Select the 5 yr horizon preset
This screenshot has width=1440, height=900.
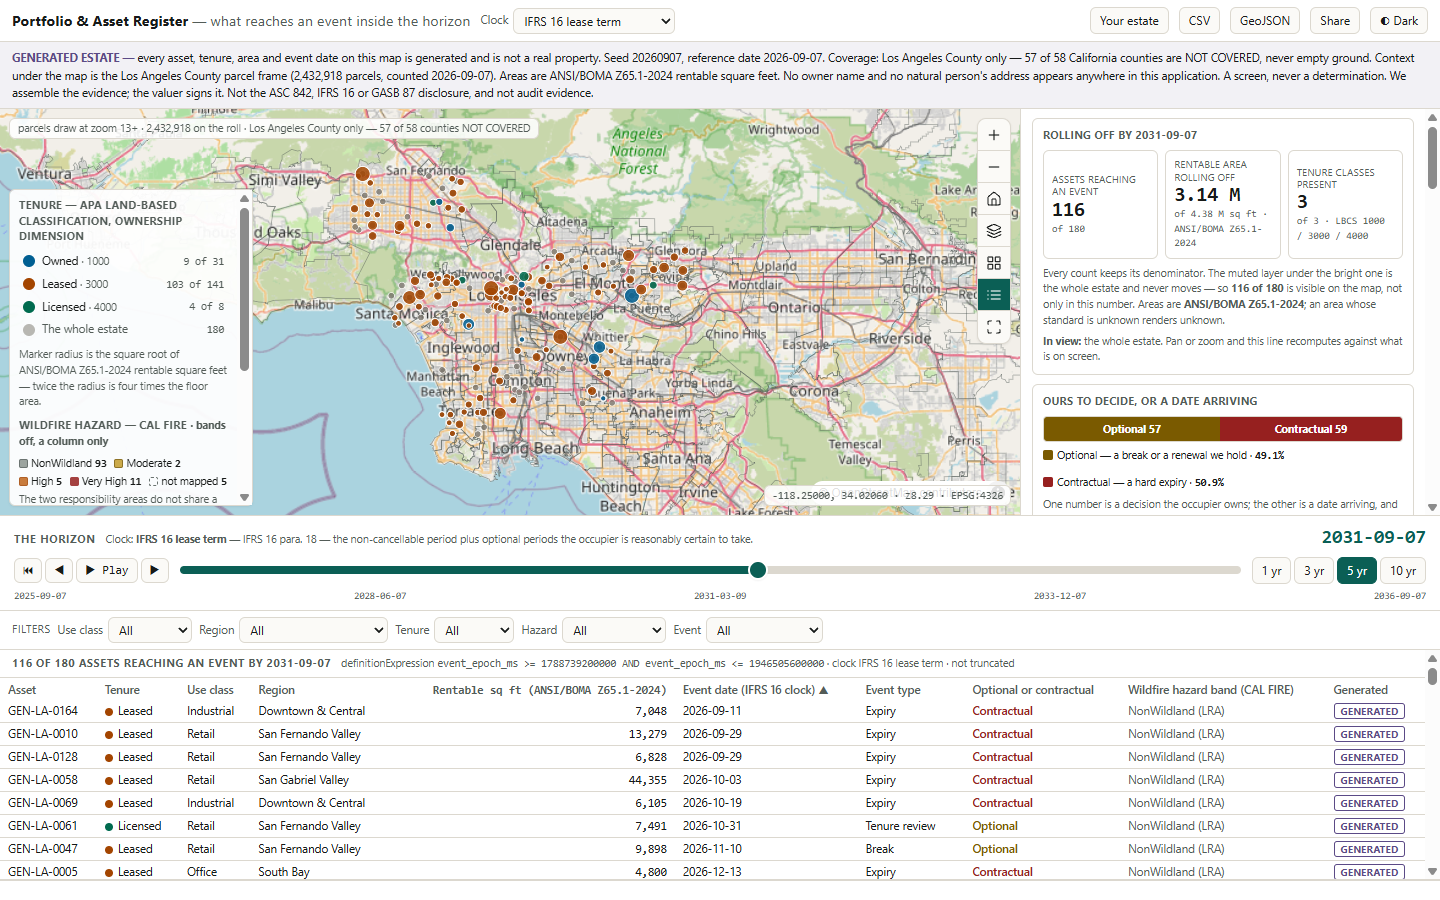[1357, 571]
